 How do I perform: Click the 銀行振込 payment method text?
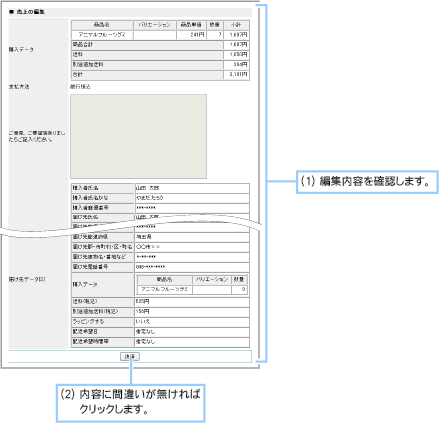point(80,87)
